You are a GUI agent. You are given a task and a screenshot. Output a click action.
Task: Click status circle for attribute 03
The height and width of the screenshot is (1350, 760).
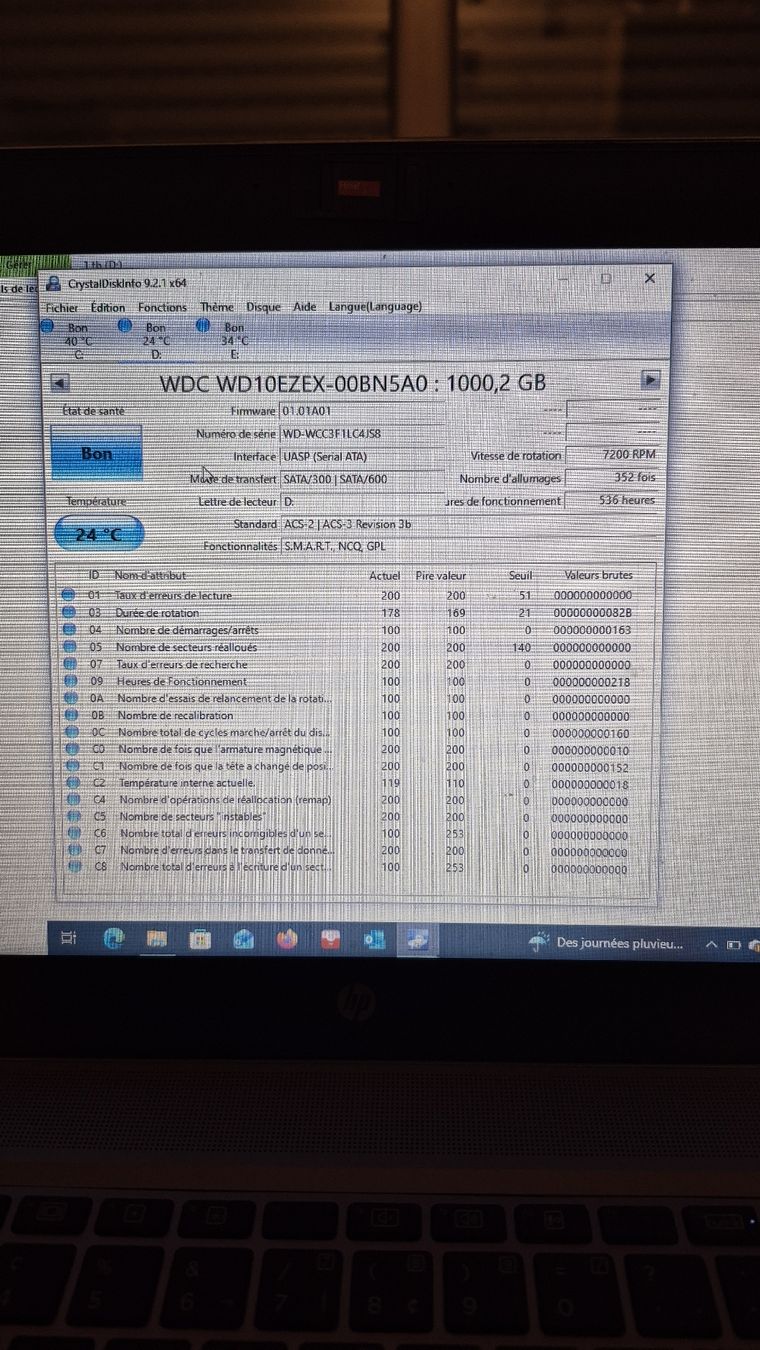(x=69, y=613)
